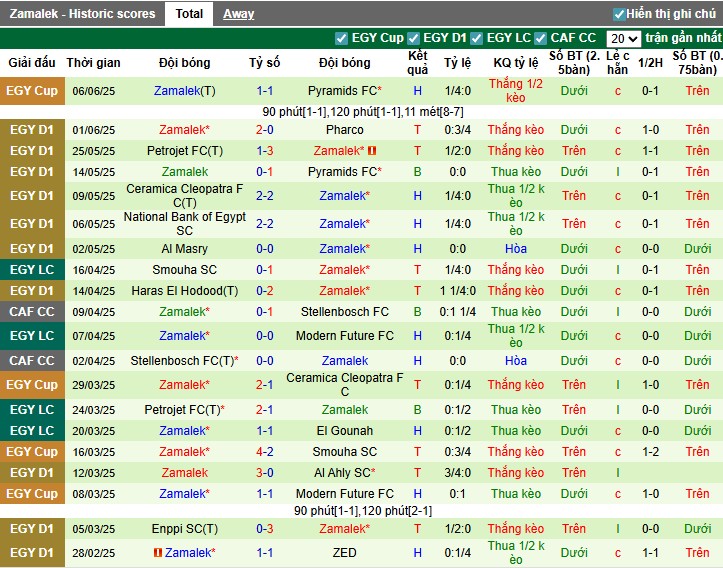The image size is (723, 568).
Task: Open Petrojet FC(T) on the 24/03/25 row
Action: (x=184, y=409)
